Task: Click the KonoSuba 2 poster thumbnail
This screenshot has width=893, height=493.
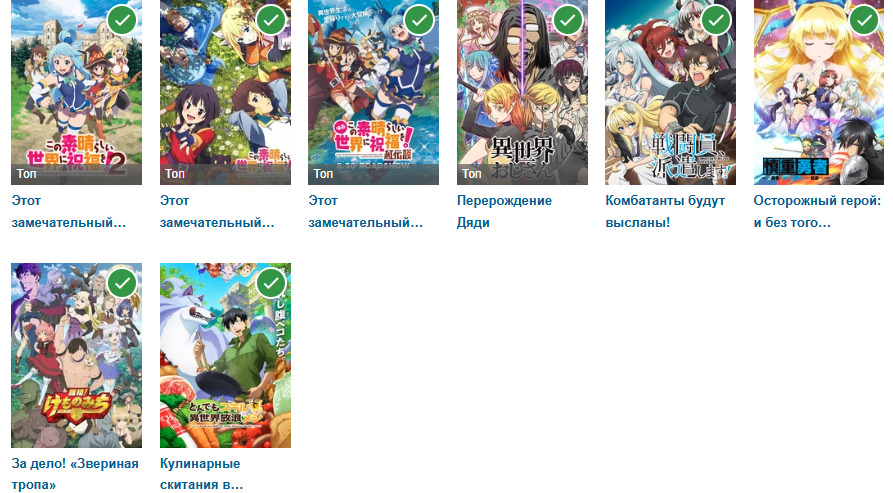Action: click(x=76, y=92)
